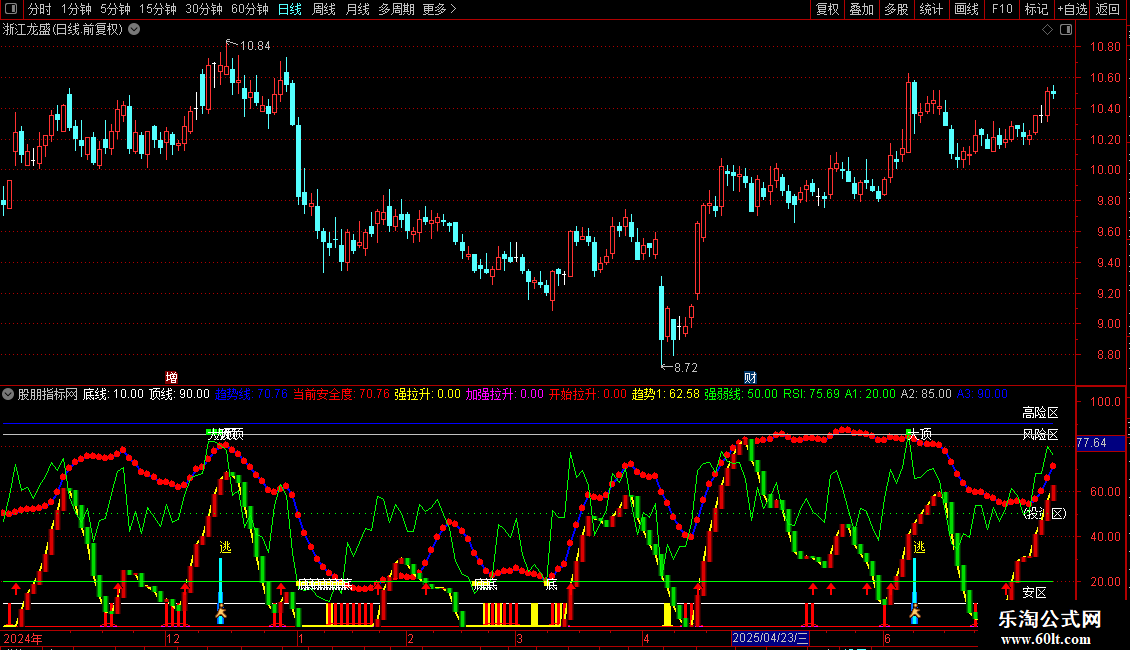Add stock to watchlist with +自选
The image size is (1130, 650).
click(x=1072, y=9)
